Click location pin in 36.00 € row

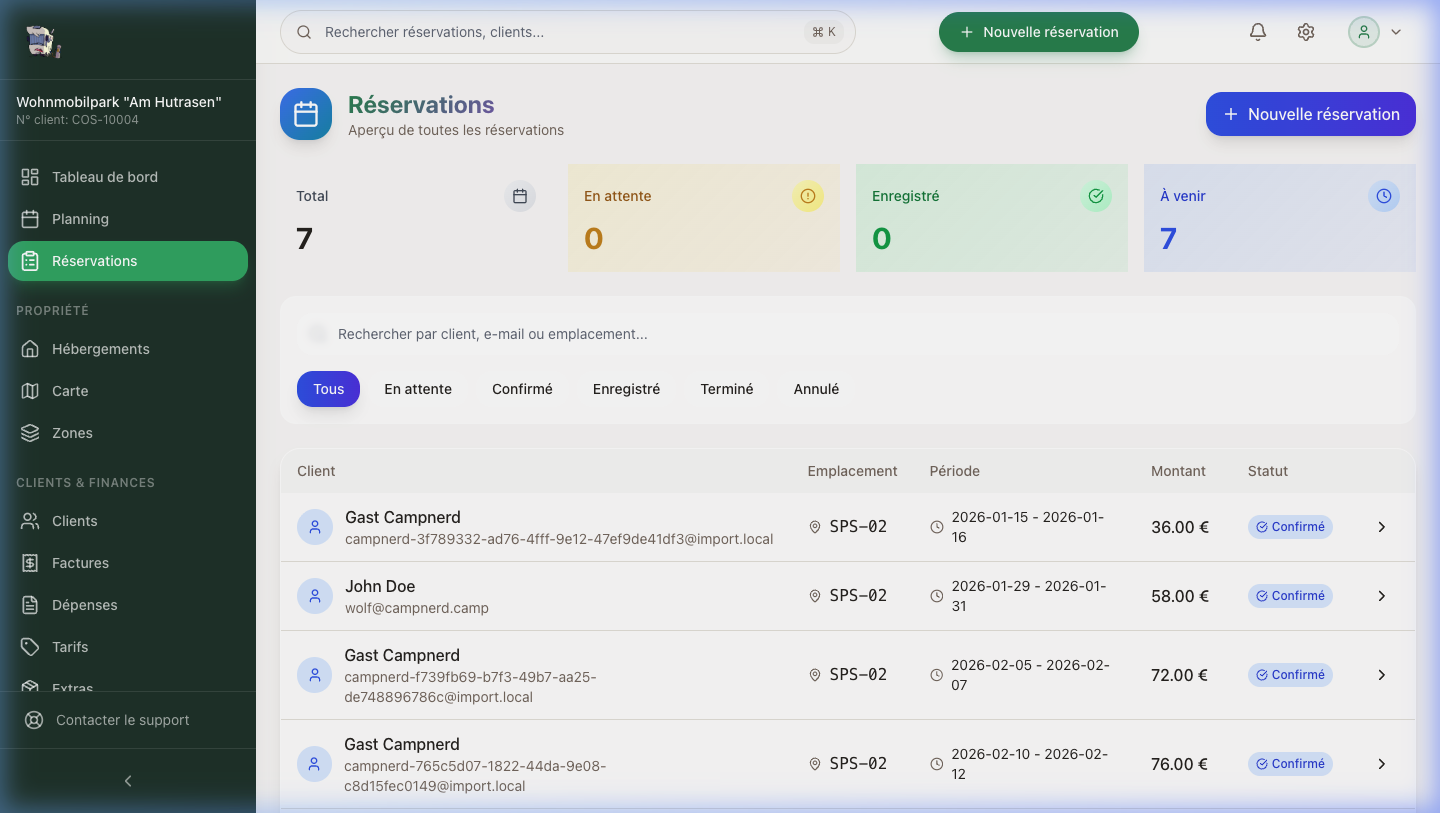click(815, 527)
